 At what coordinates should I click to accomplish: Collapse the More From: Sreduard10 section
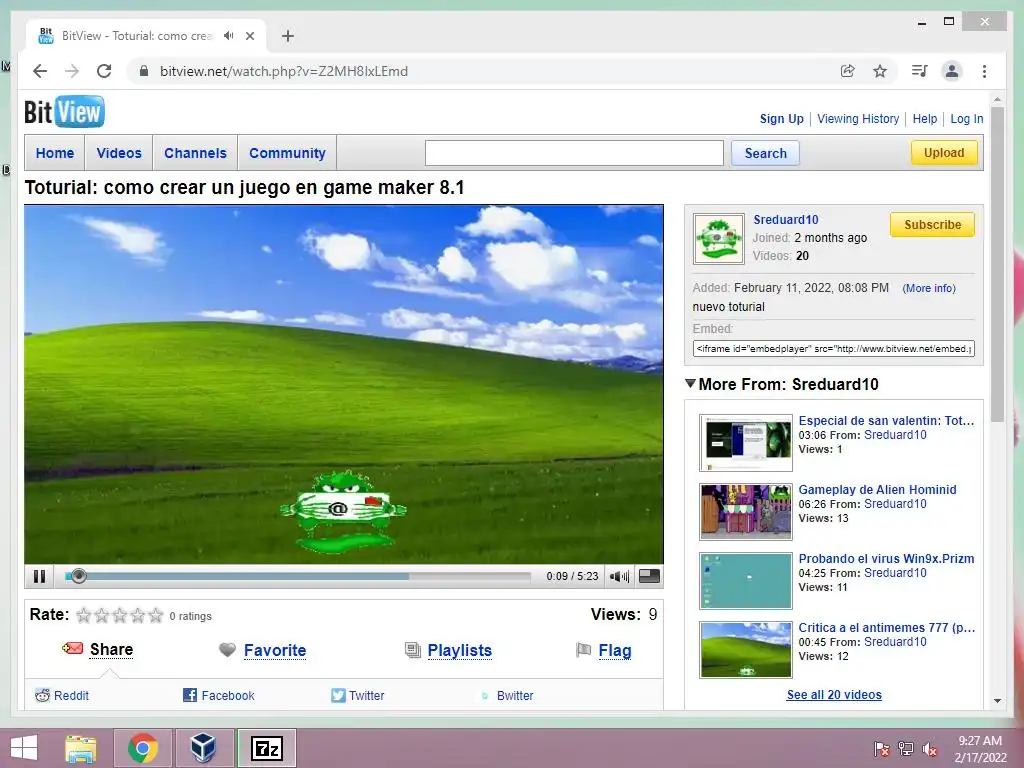tap(690, 383)
